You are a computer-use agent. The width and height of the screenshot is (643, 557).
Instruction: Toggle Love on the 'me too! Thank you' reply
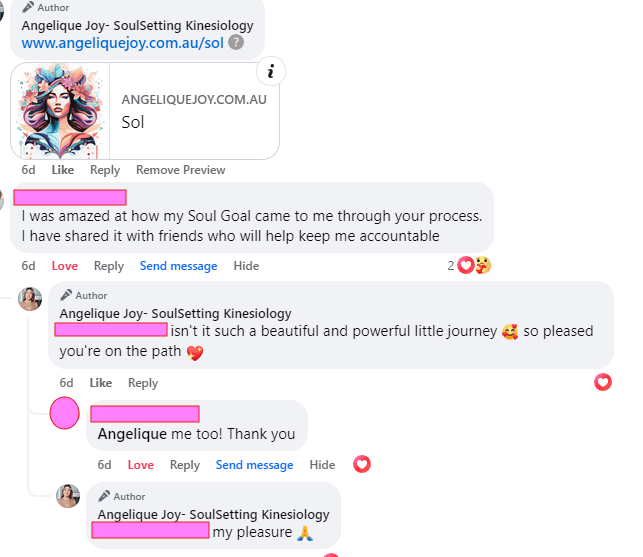pyautogui.click(x=141, y=465)
